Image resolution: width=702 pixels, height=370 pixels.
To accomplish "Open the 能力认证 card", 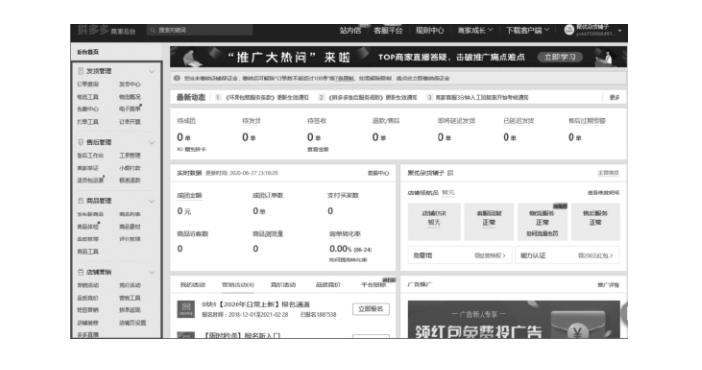I will pyautogui.click(x=567, y=255).
